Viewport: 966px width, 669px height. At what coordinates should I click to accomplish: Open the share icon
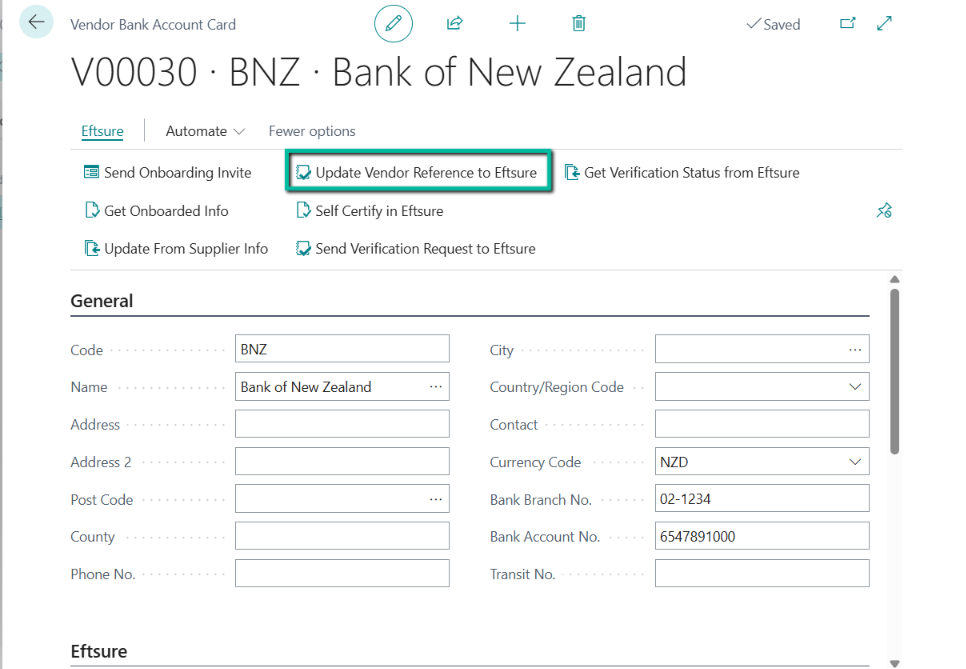pos(455,23)
